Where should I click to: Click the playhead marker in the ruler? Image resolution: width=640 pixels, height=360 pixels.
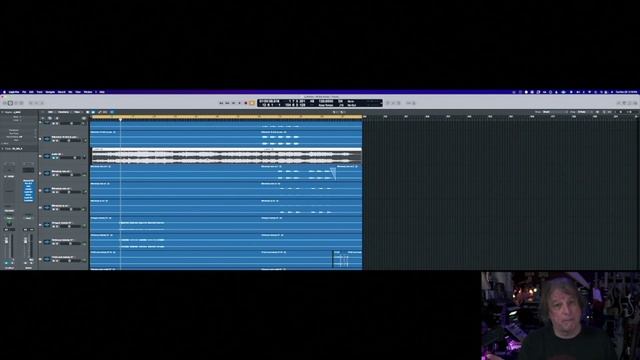click(x=120, y=119)
